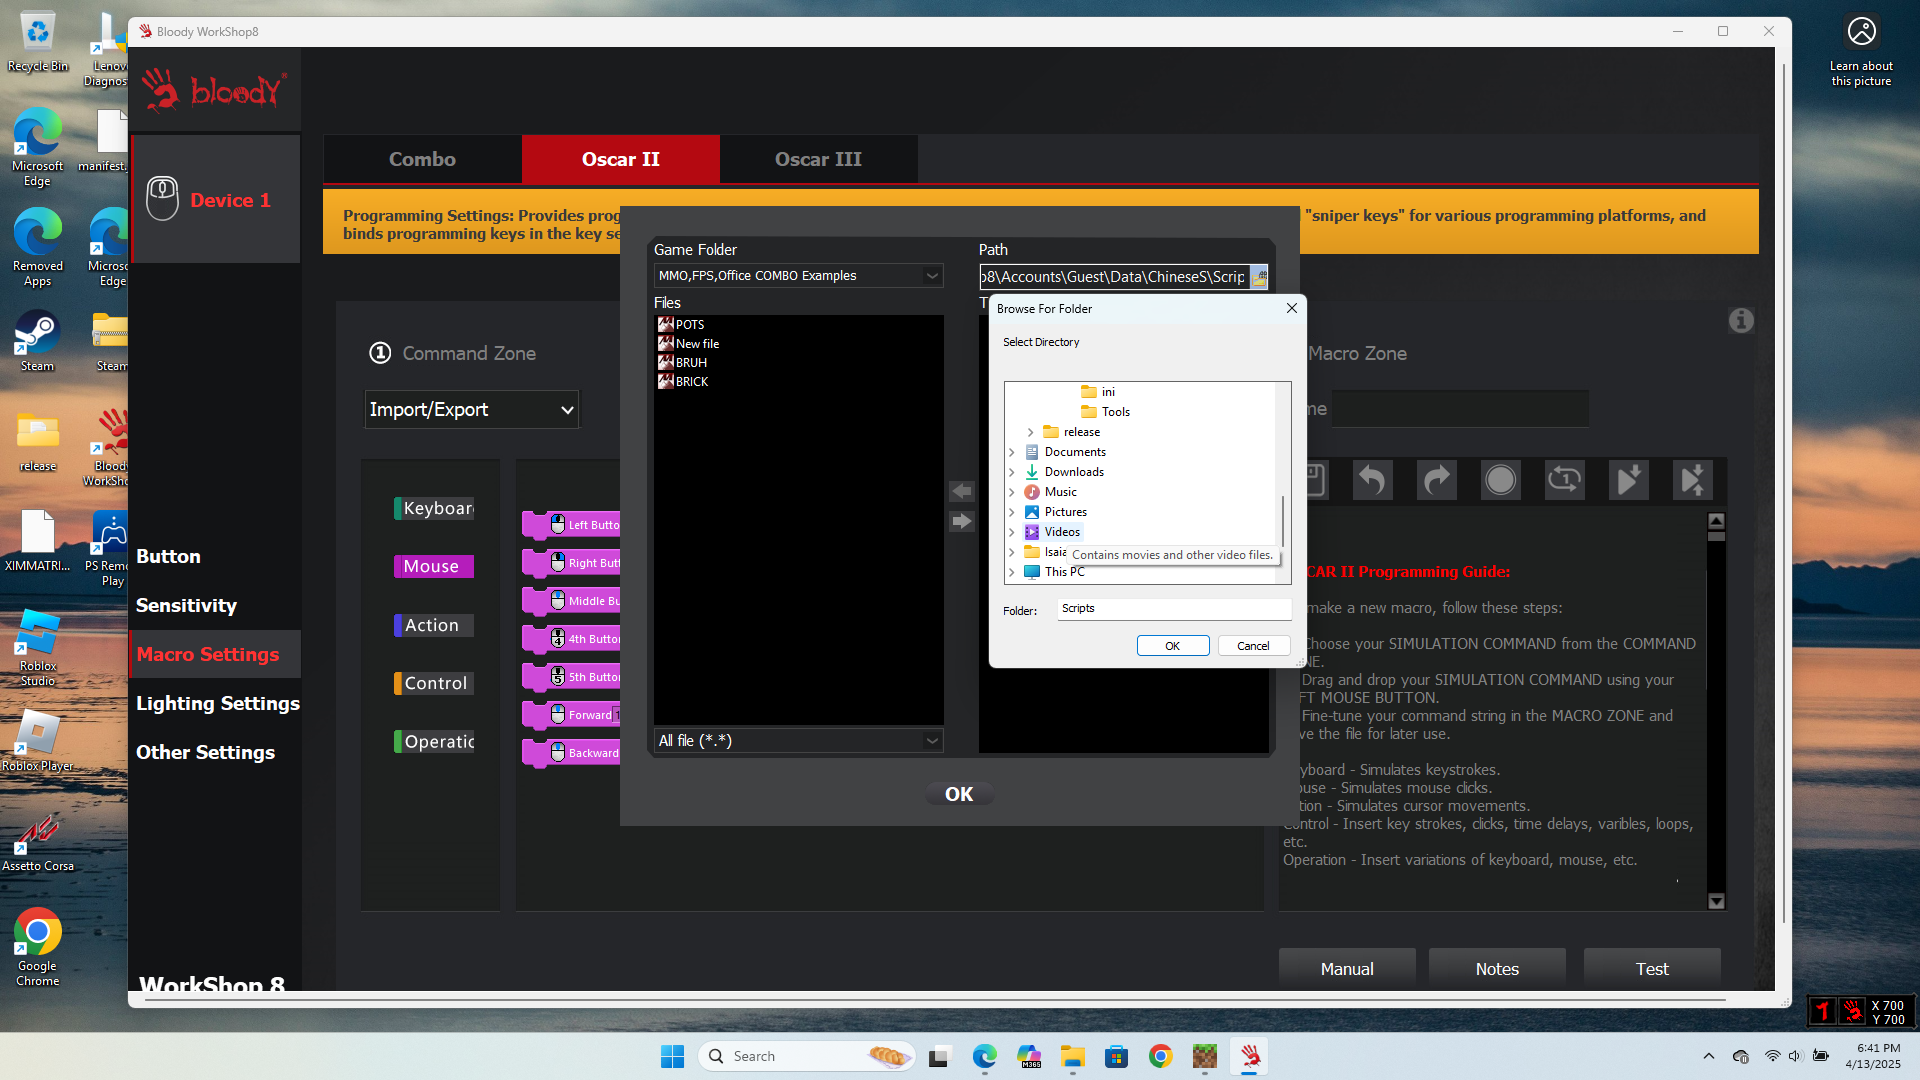Click the redo arrow in Macro Zone
1920x1080 pixels.
coord(1436,480)
